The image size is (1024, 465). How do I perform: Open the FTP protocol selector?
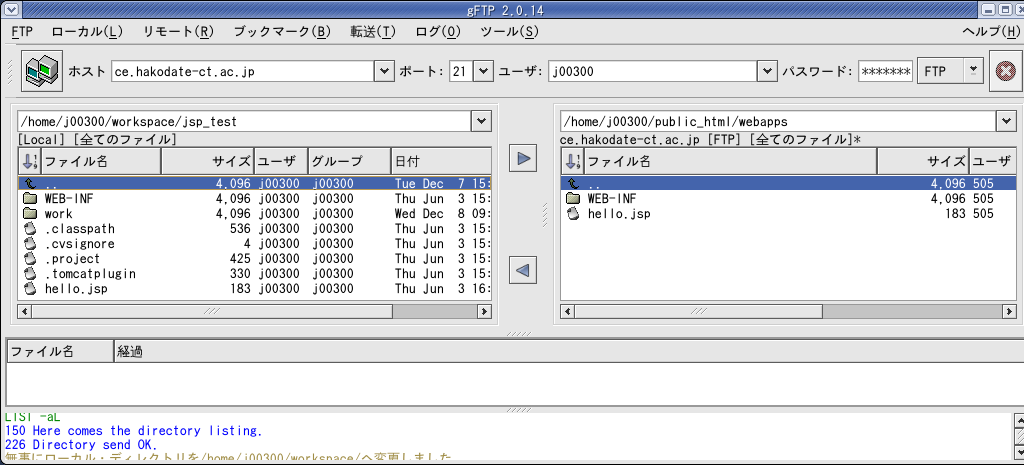tap(949, 71)
